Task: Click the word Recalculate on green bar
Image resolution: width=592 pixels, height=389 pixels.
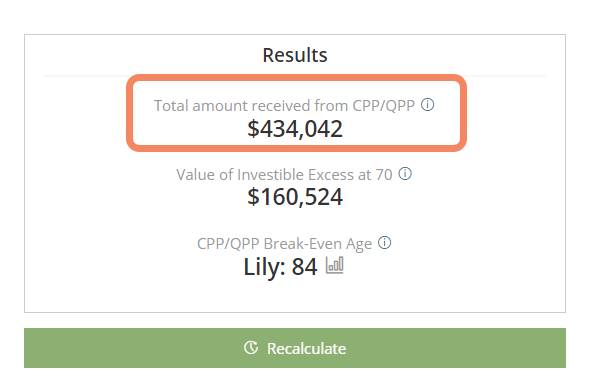Action: point(306,349)
